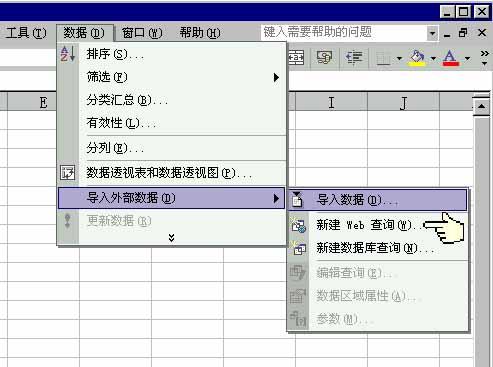Click the 数据(D) menu title
Viewport: 493px width, 367px height.
tap(84, 33)
